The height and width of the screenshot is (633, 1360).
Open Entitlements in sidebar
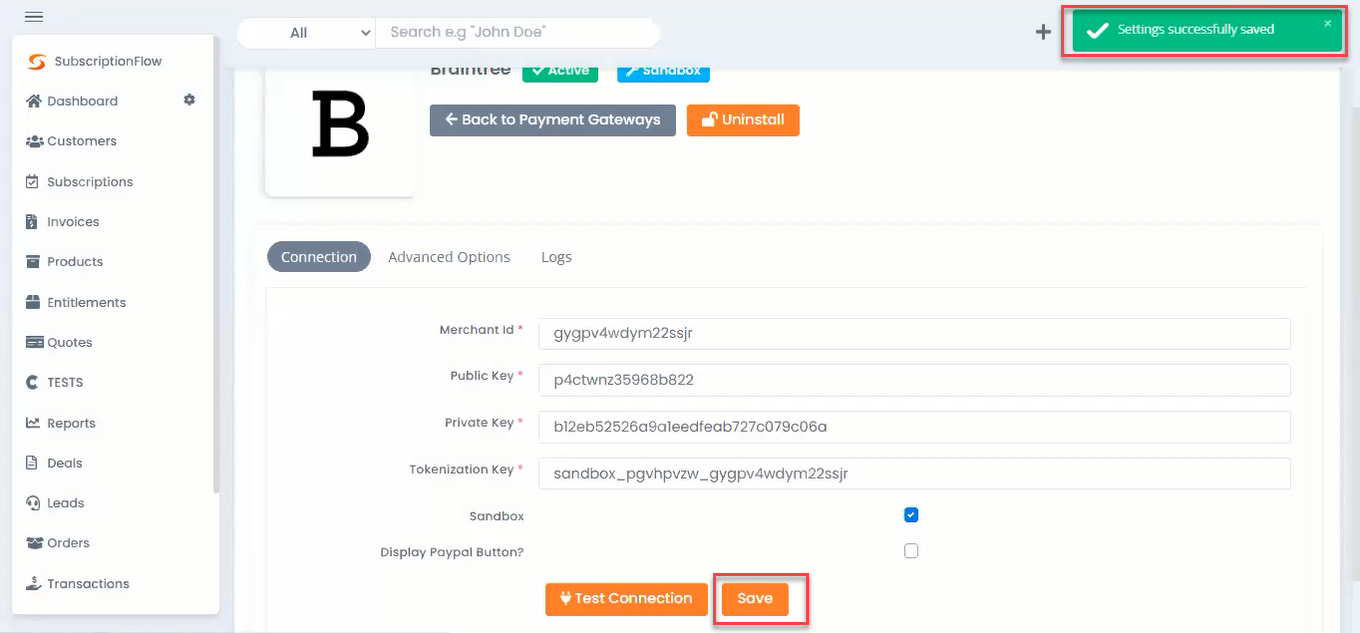[x=87, y=302]
